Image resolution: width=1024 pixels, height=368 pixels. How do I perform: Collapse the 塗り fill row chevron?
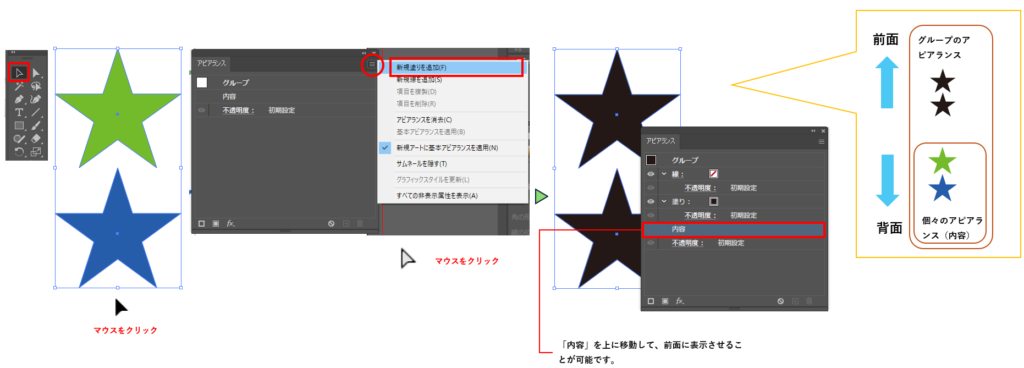point(664,202)
